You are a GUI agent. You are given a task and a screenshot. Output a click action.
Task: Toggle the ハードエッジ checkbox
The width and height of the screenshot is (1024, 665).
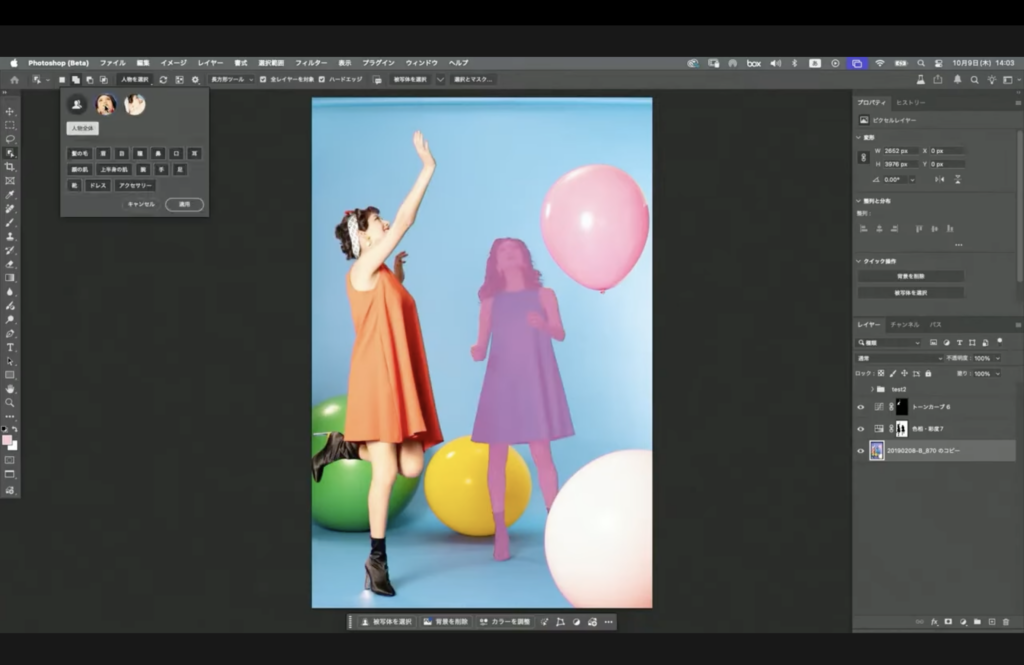323,79
